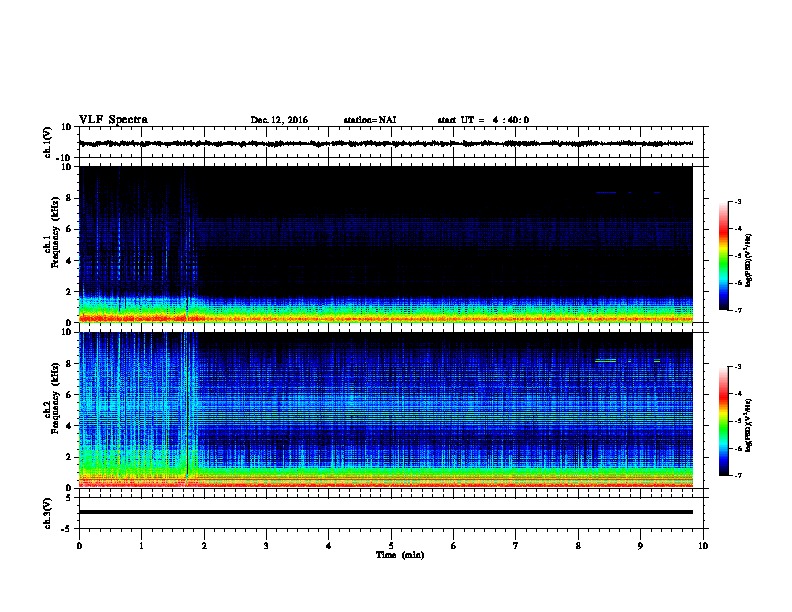Click the ch.1 (V) axis label
792x612 pixels.
tap(48, 143)
